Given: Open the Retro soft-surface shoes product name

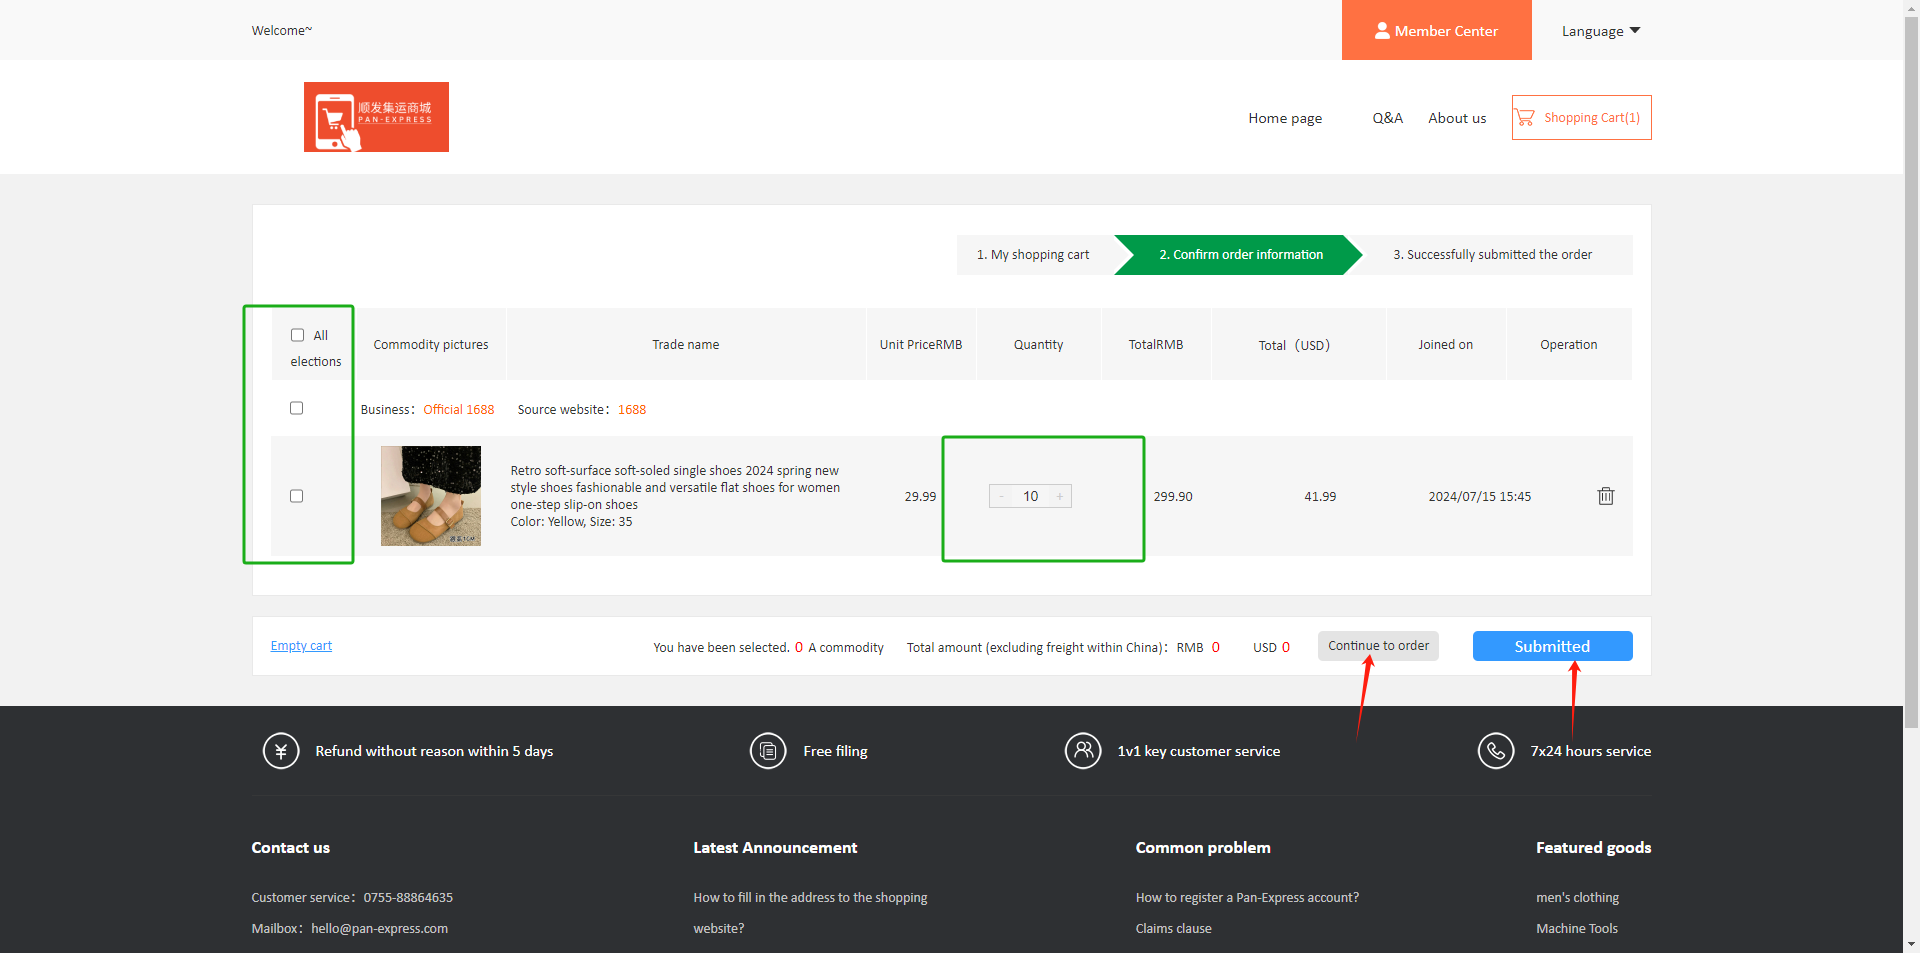Looking at the screenshot, I should [x=675, y=488].
